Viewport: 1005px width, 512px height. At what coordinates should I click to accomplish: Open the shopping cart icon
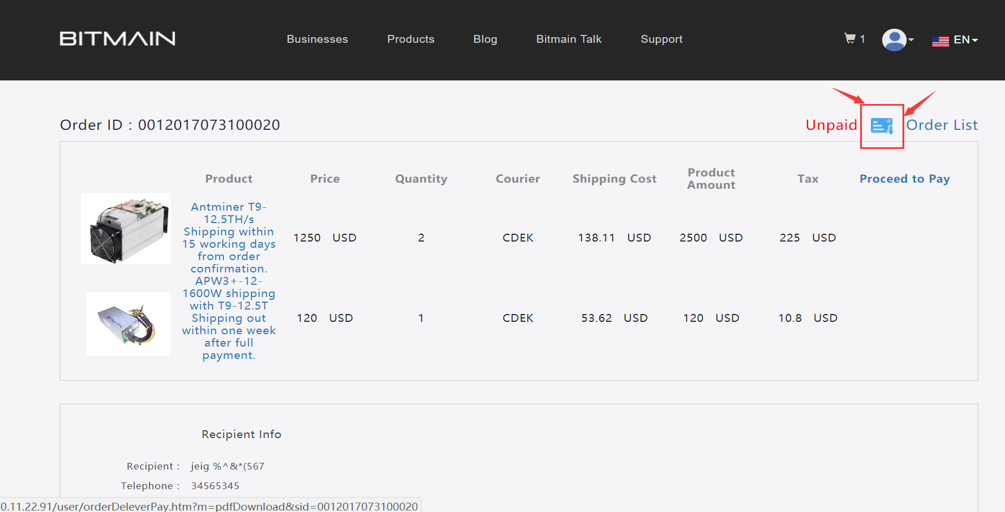pos(850,39)
